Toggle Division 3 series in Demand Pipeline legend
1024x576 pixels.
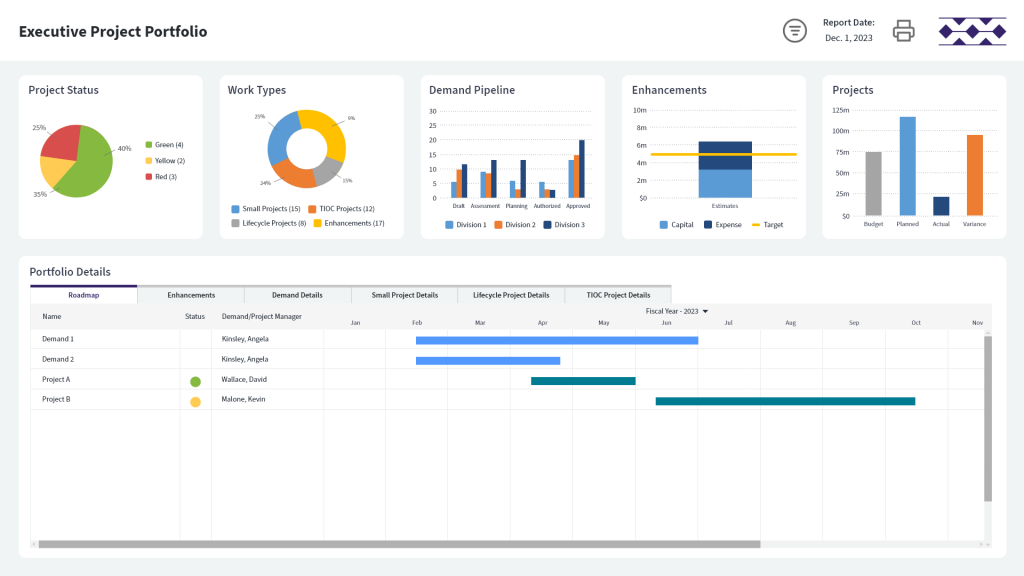coord(564,225)
